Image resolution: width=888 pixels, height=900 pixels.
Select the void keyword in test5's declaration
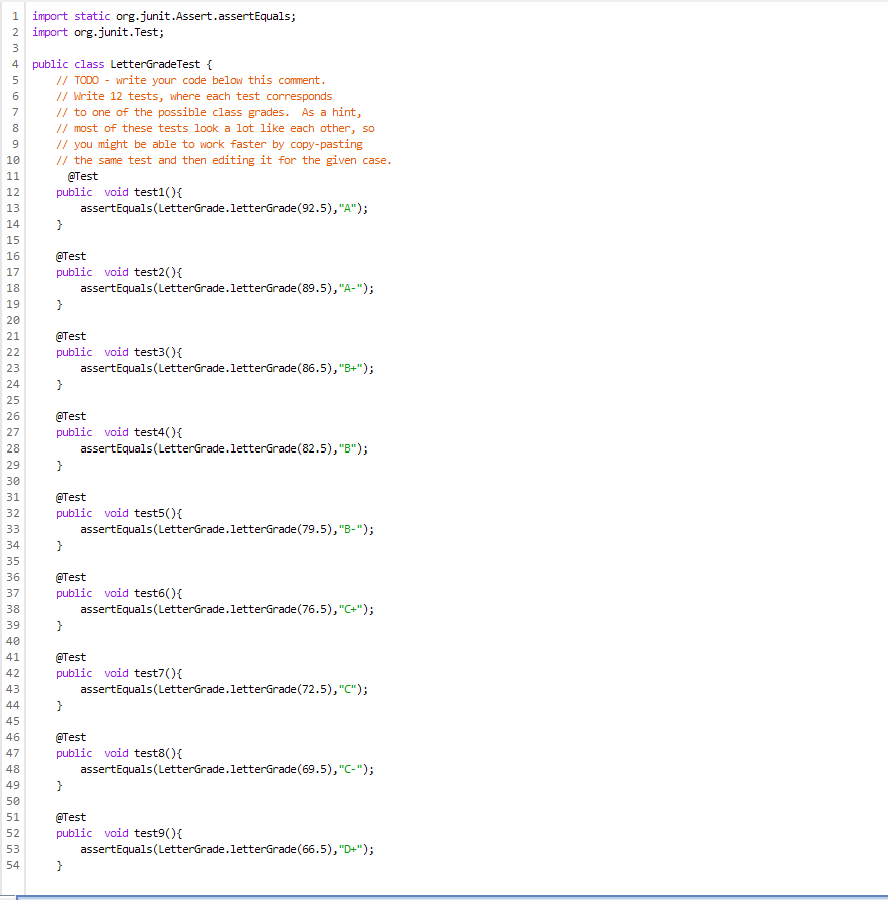coord(116,512)
